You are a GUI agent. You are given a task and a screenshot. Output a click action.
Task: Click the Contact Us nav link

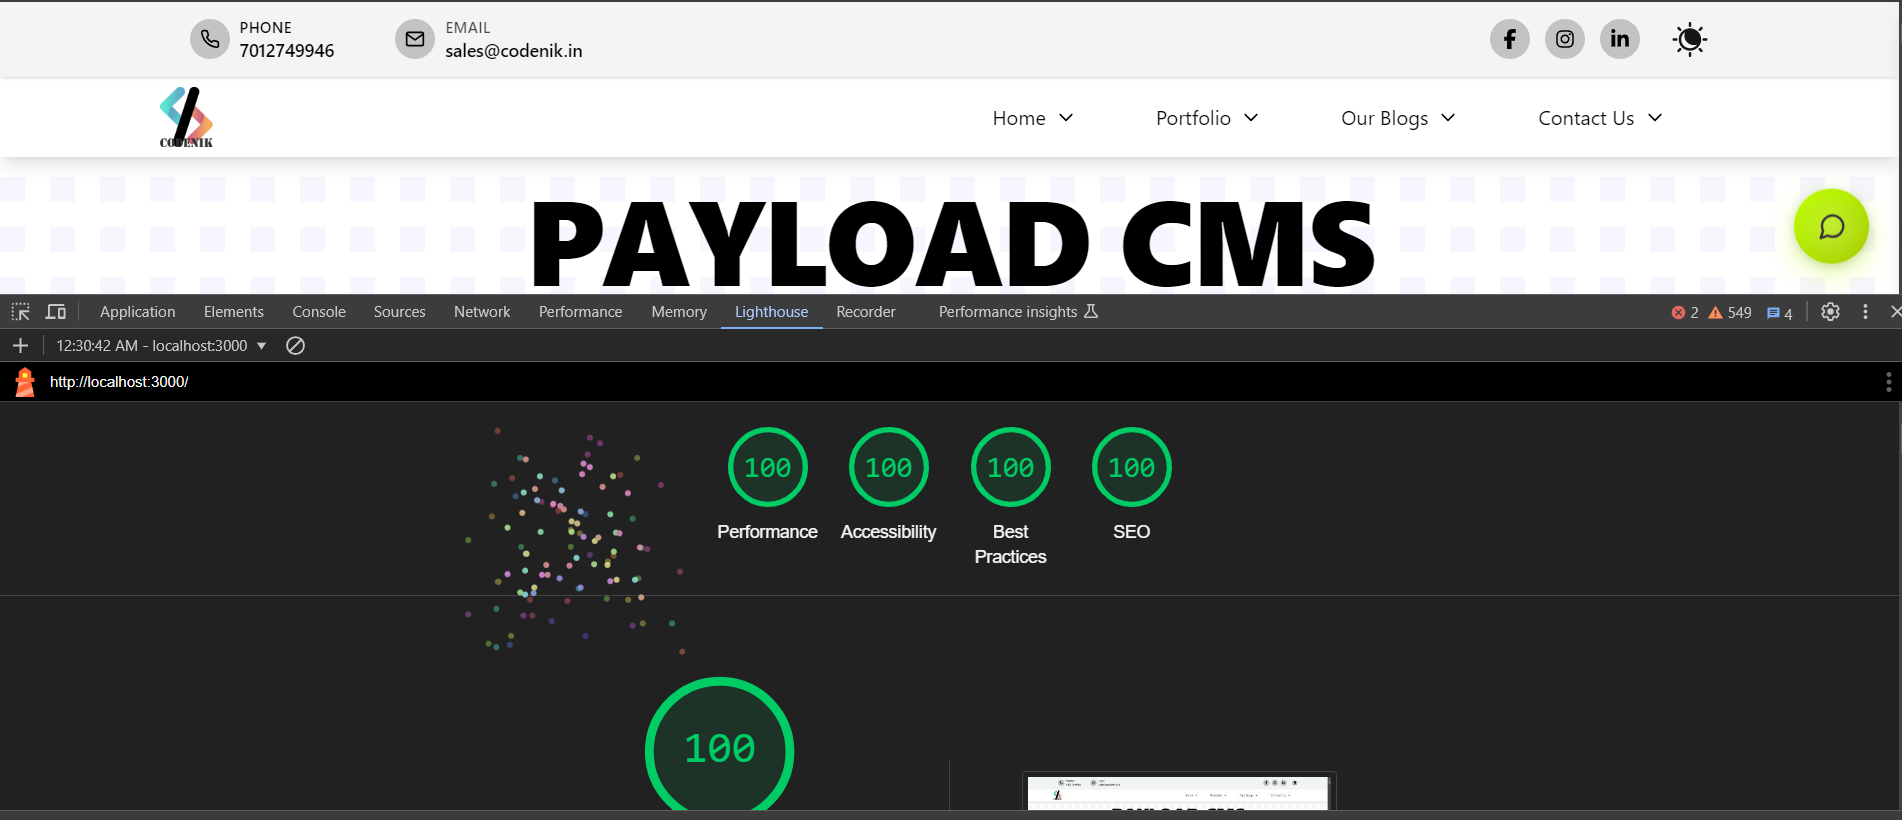[1586, 118]
